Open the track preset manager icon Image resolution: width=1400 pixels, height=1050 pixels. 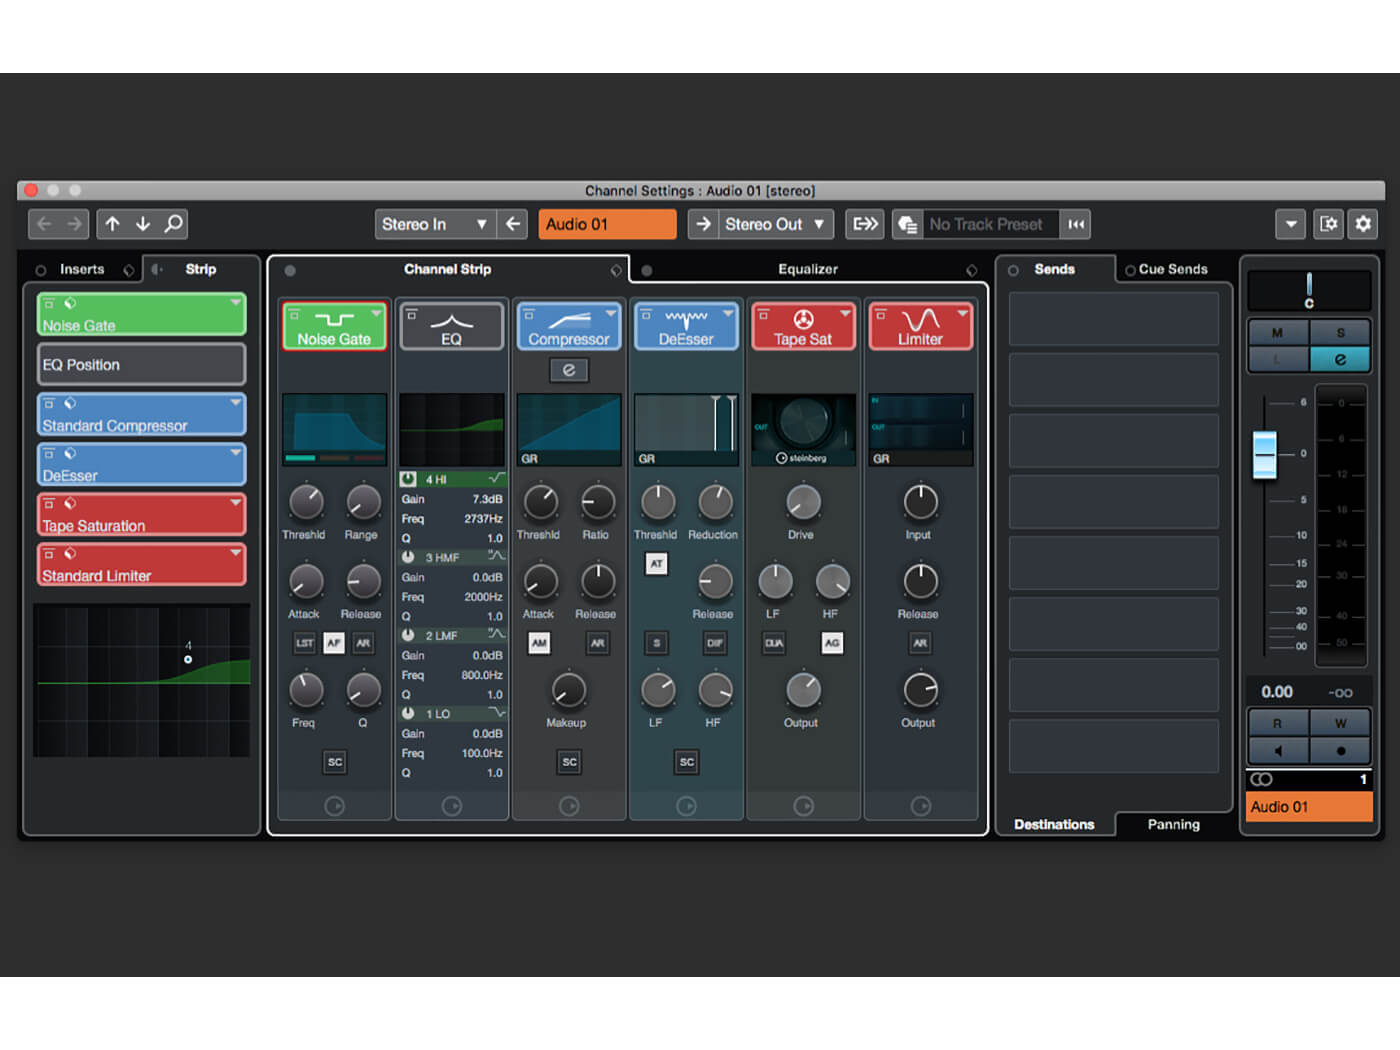(907, 224)
